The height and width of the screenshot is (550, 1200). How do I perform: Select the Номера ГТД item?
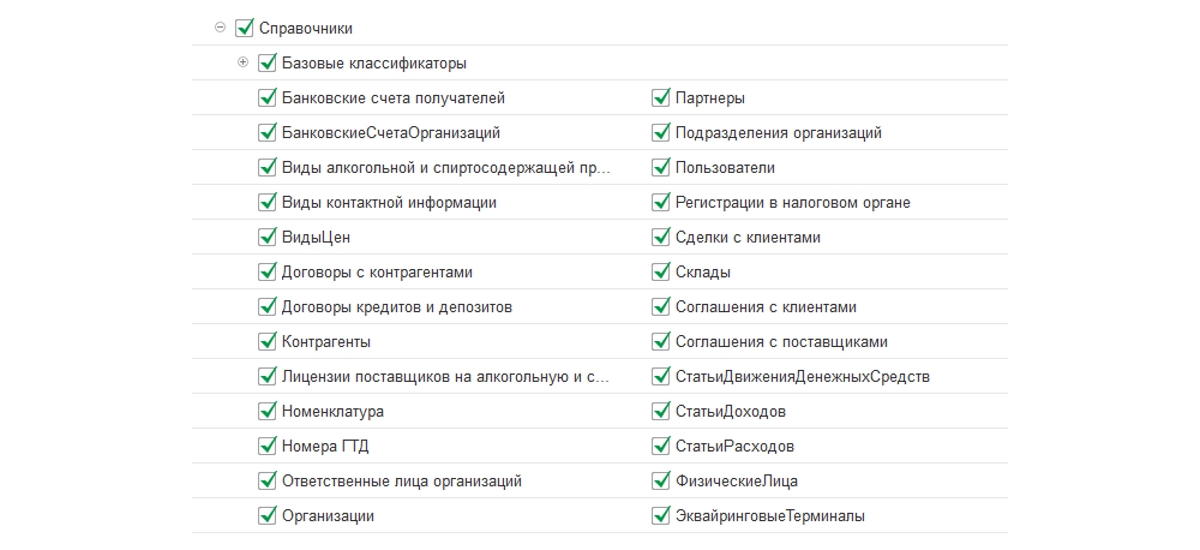point(326,446)
